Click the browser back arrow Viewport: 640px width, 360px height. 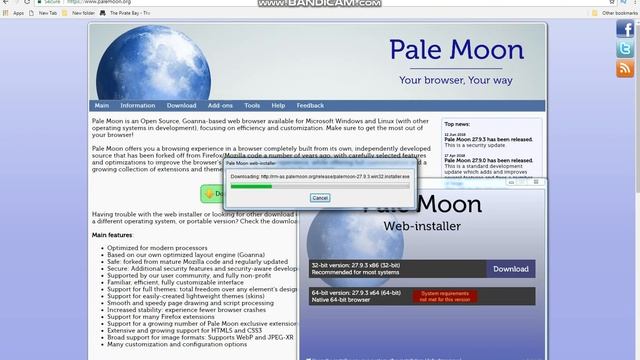tap(6, 2)
